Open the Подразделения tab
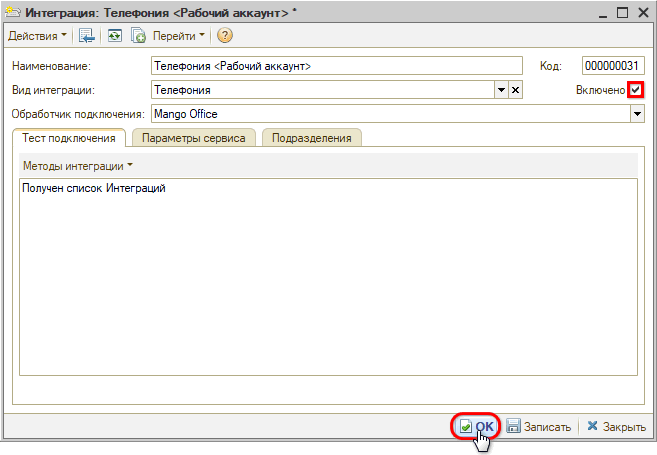 tap(311, 138)
